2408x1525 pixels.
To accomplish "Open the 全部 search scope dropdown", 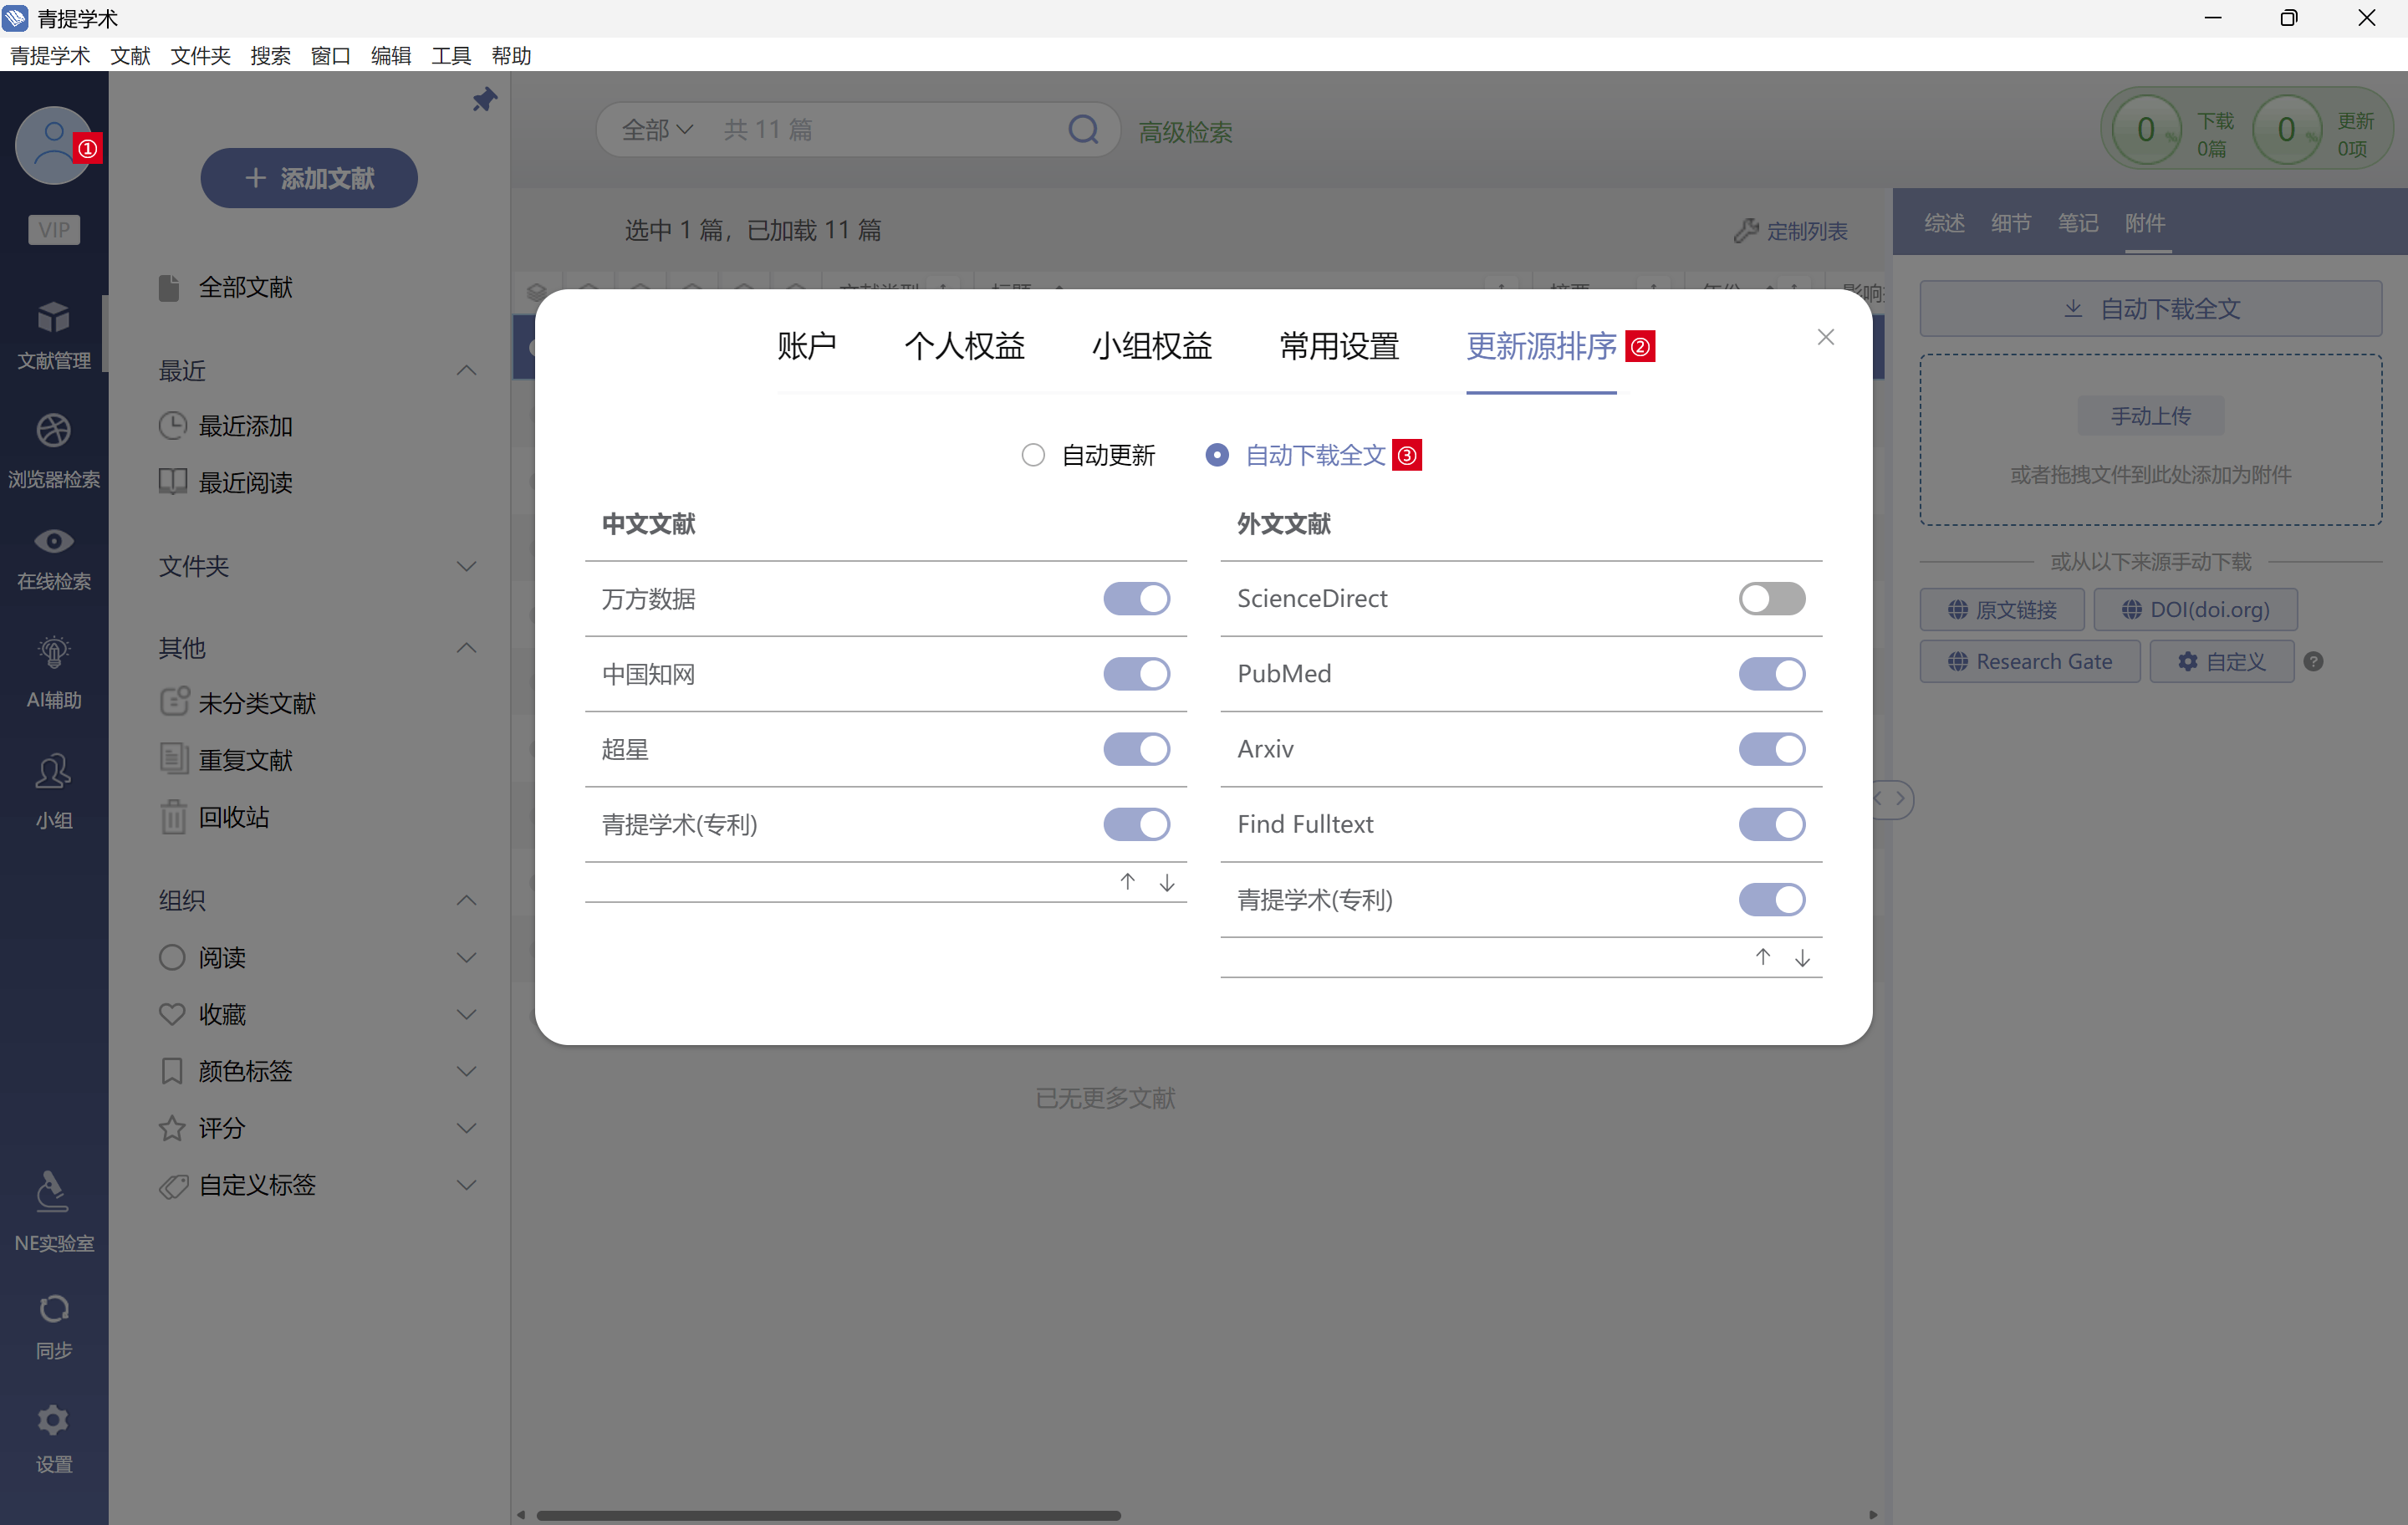I will (657, 130).
